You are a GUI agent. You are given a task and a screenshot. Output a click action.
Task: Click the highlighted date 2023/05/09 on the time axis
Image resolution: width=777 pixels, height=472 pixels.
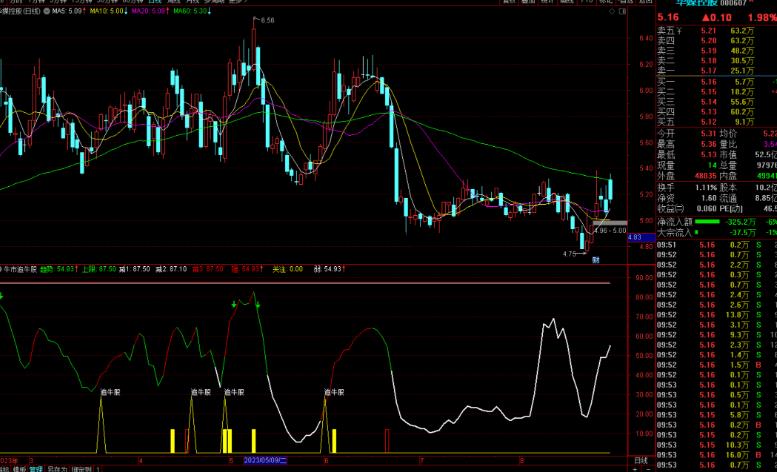(x=265, y=461)
